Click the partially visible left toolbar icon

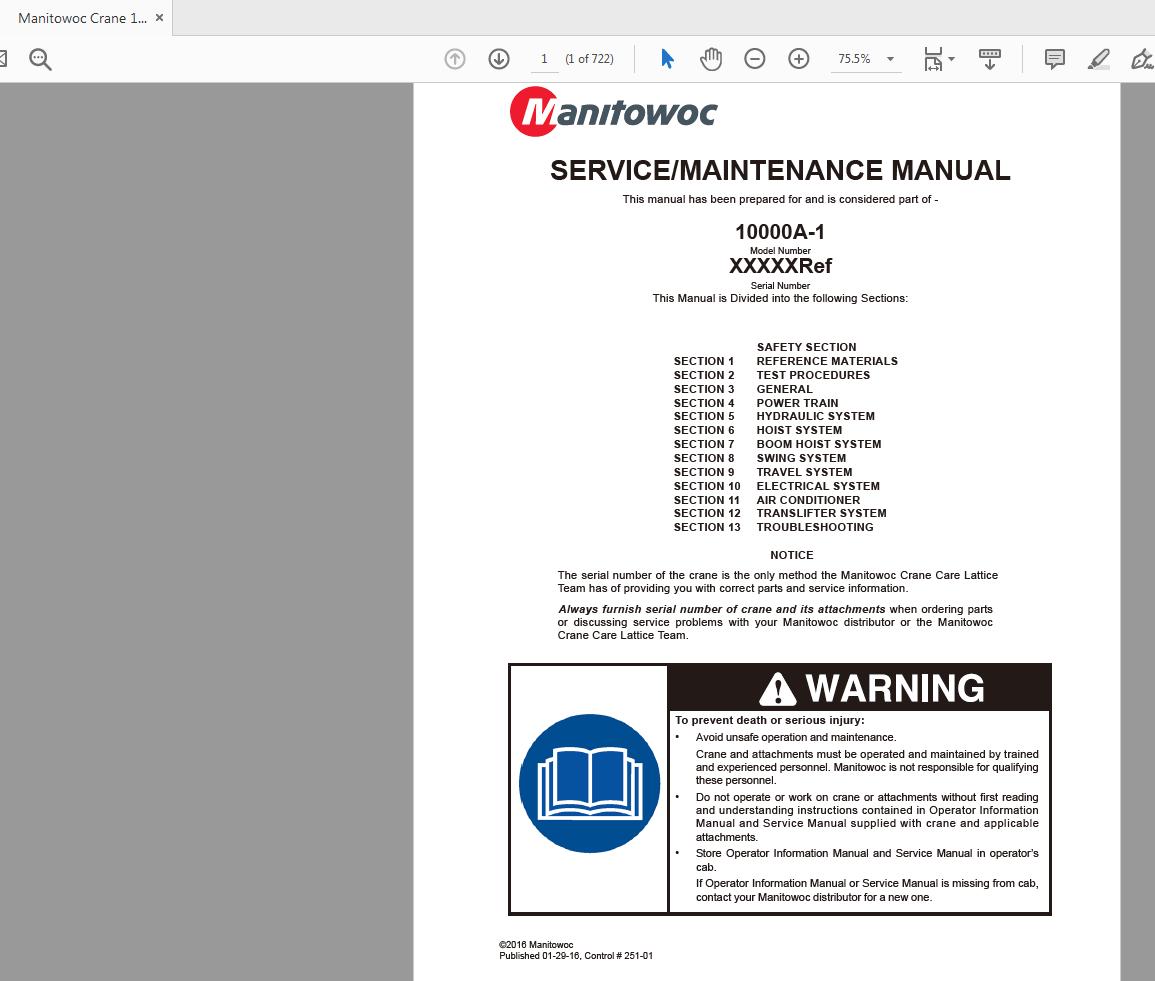click(4, 59)
